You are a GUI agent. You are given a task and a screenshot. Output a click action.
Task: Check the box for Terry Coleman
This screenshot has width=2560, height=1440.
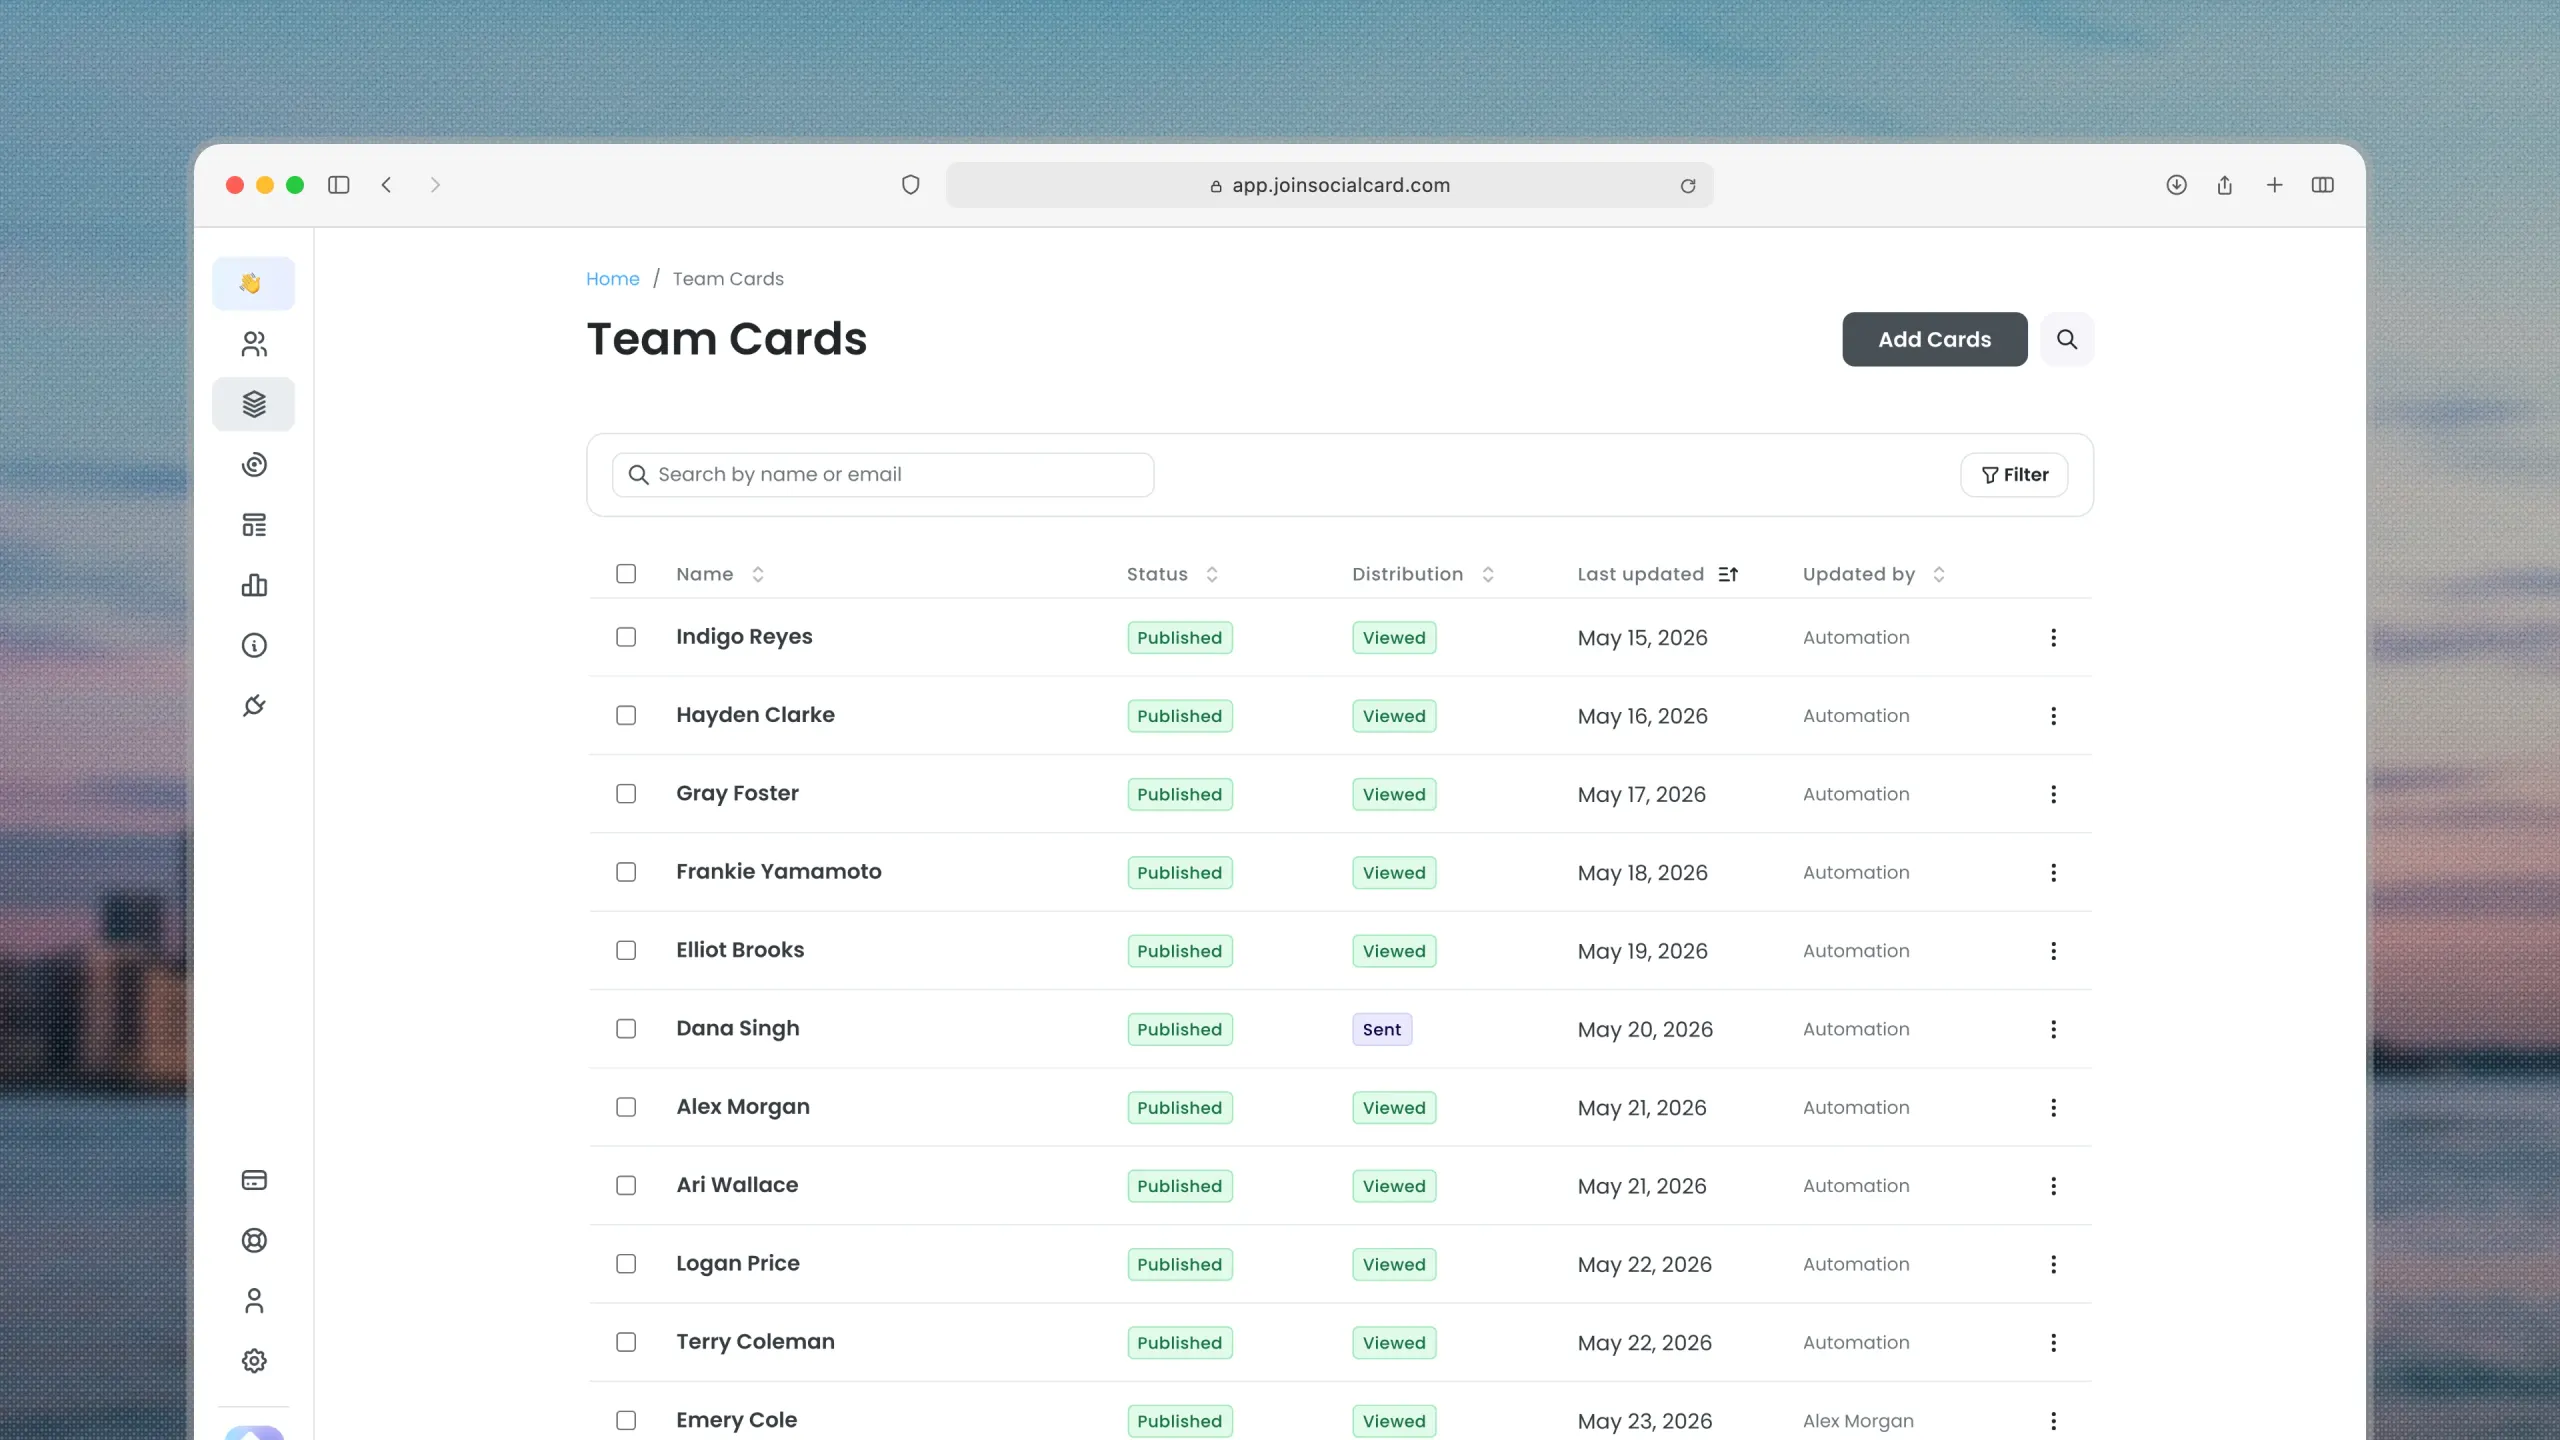pos(626,1342)
